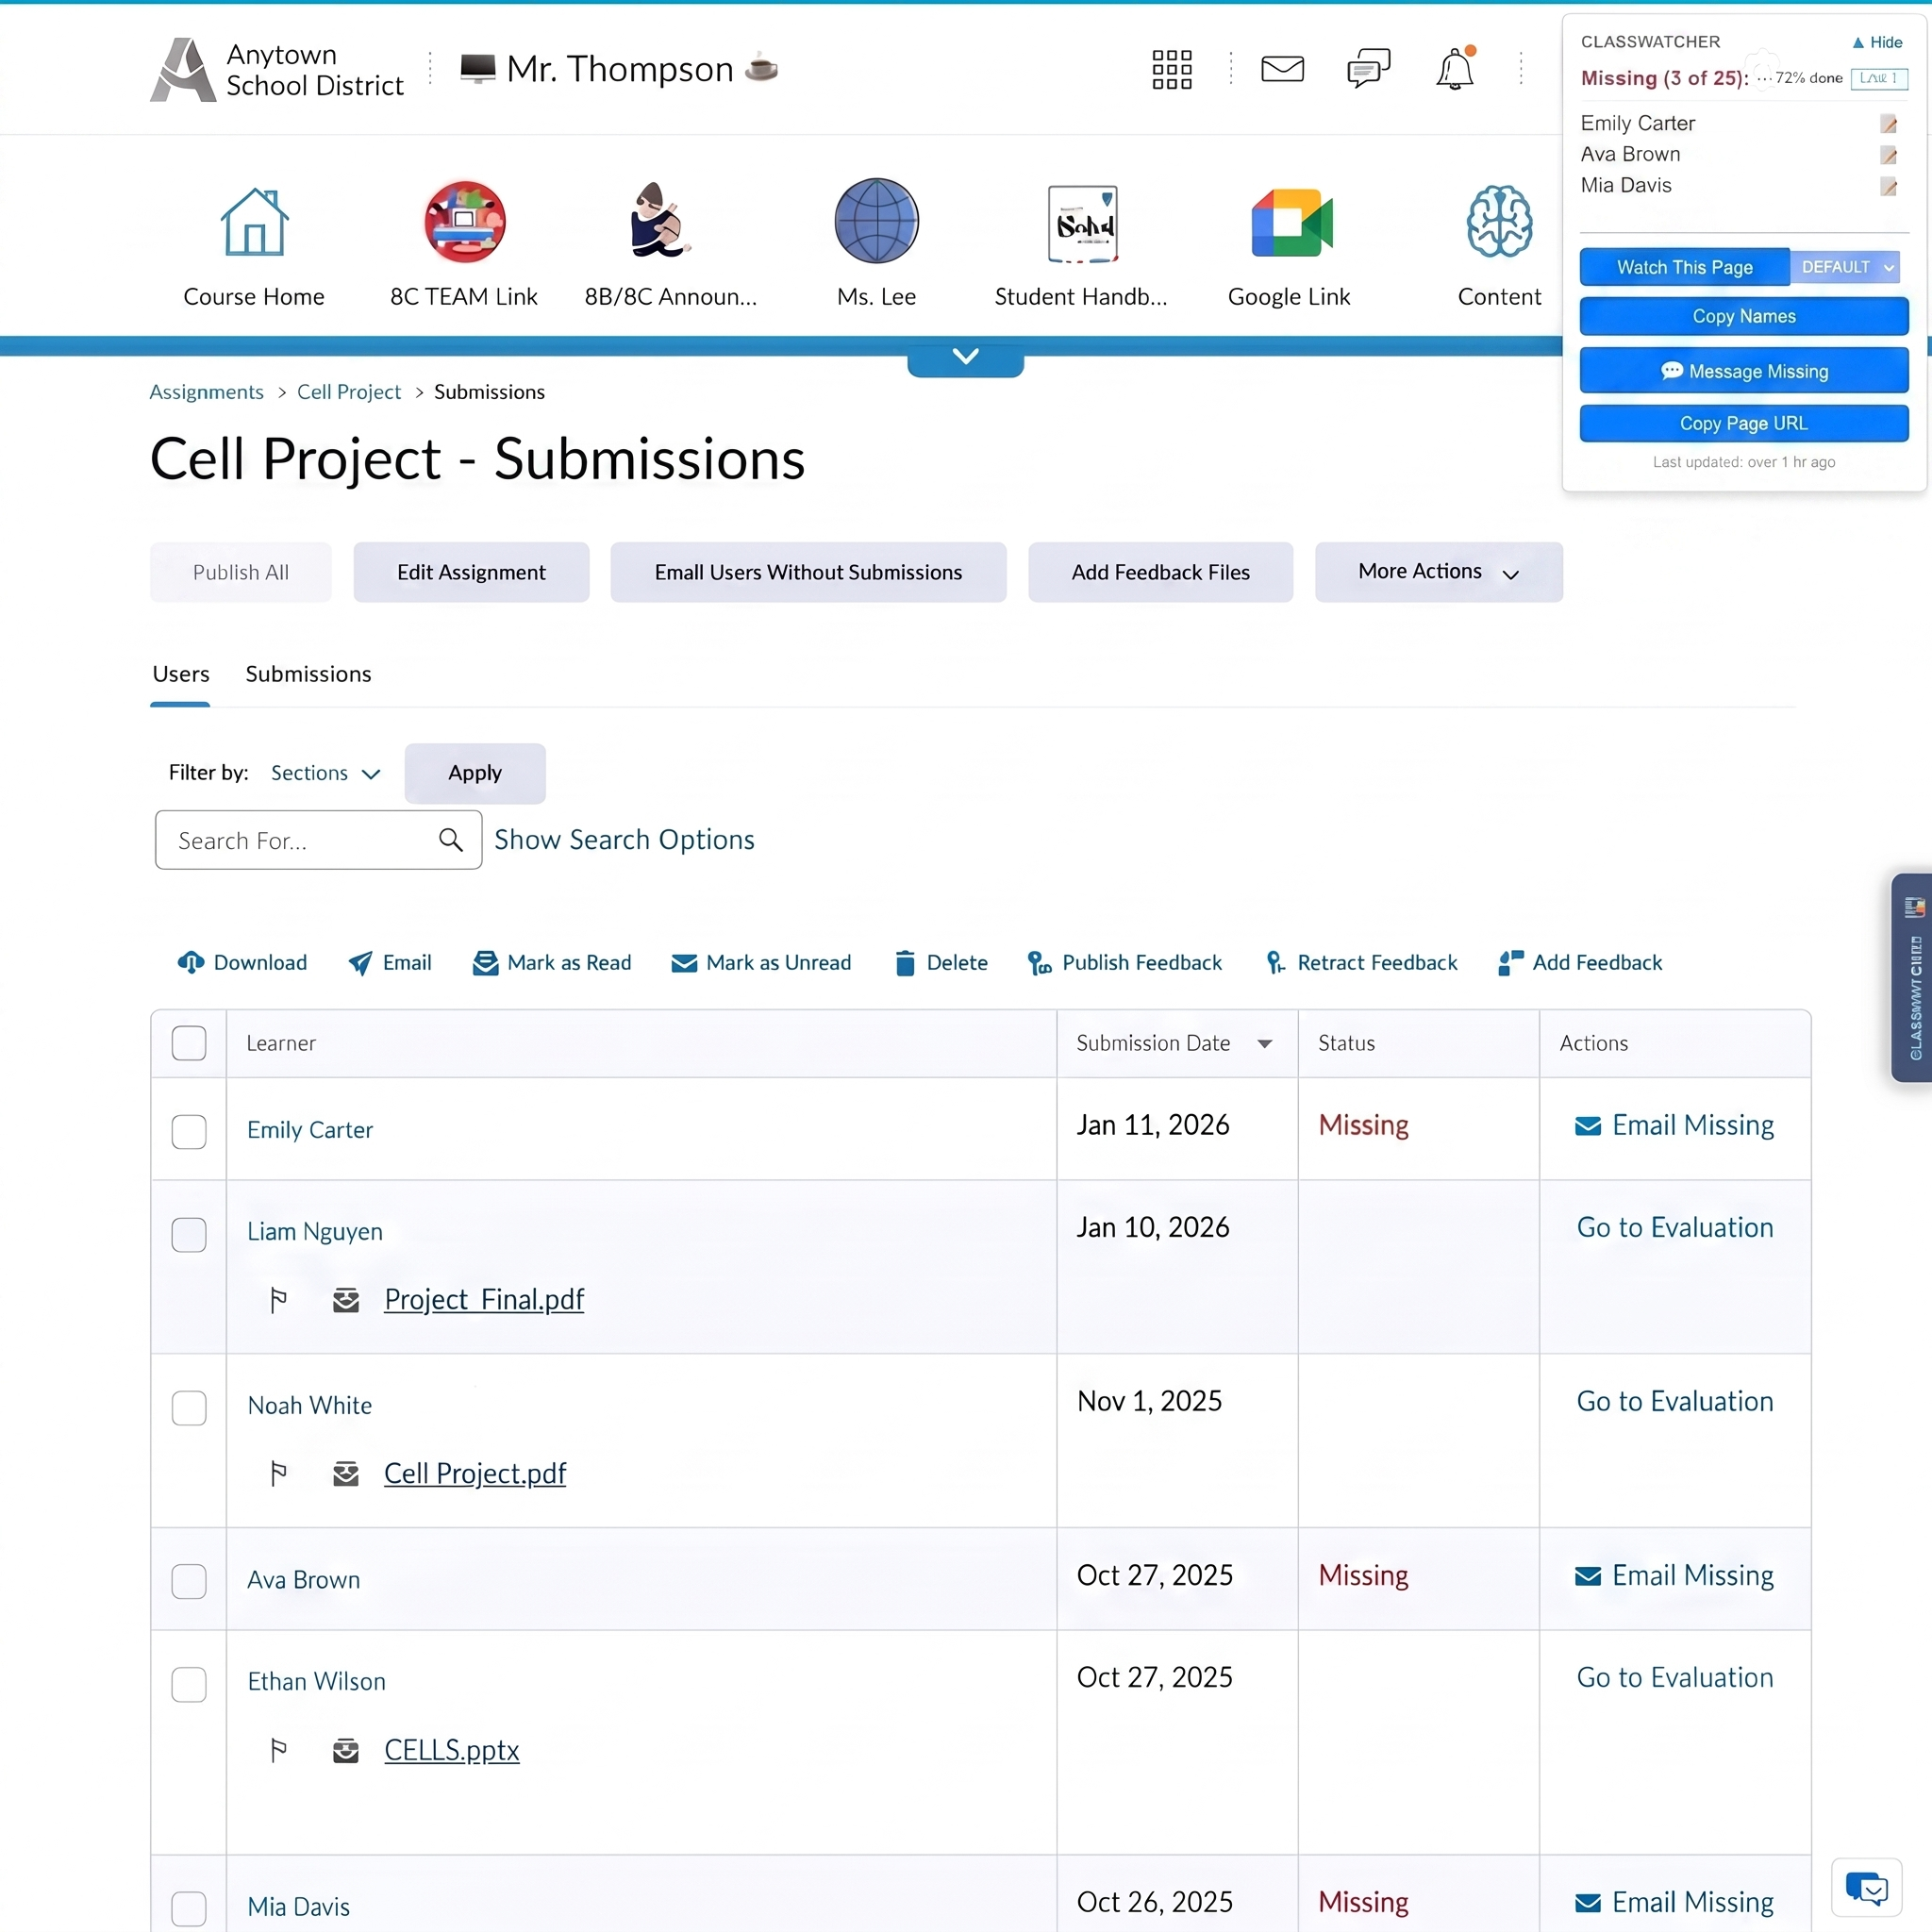Tick the select-all checkbox in table header
This screenshot has width=1932, height=1932.
click(189, 1043)
